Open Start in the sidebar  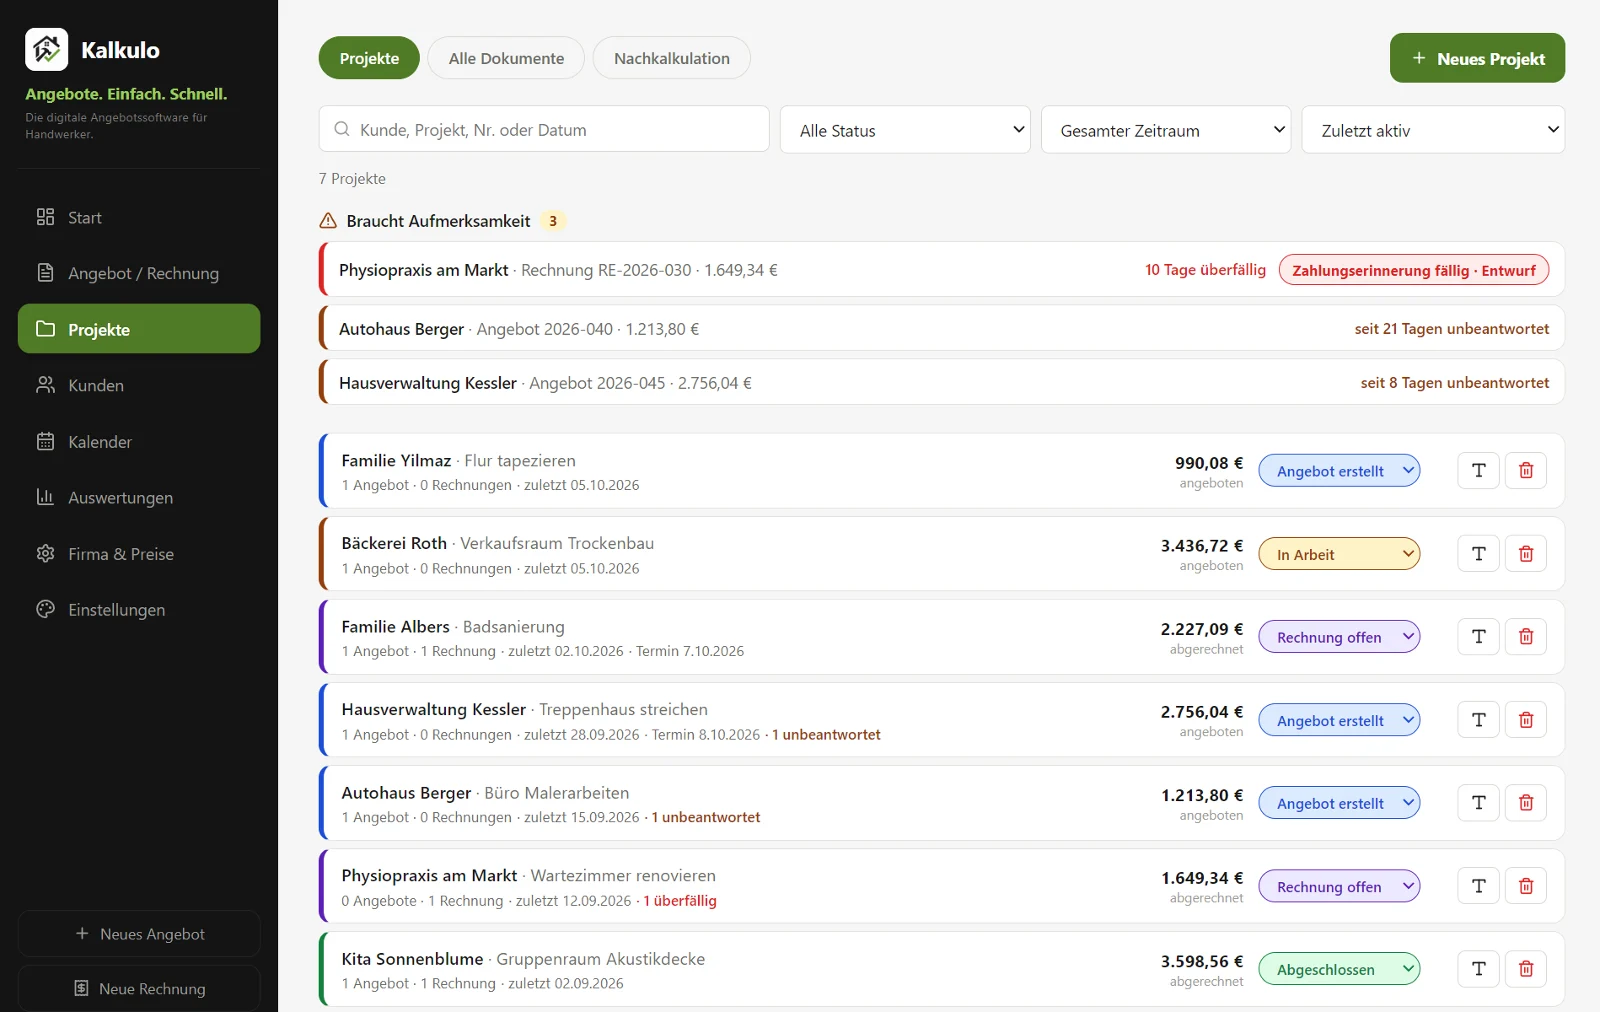[139, 217]
